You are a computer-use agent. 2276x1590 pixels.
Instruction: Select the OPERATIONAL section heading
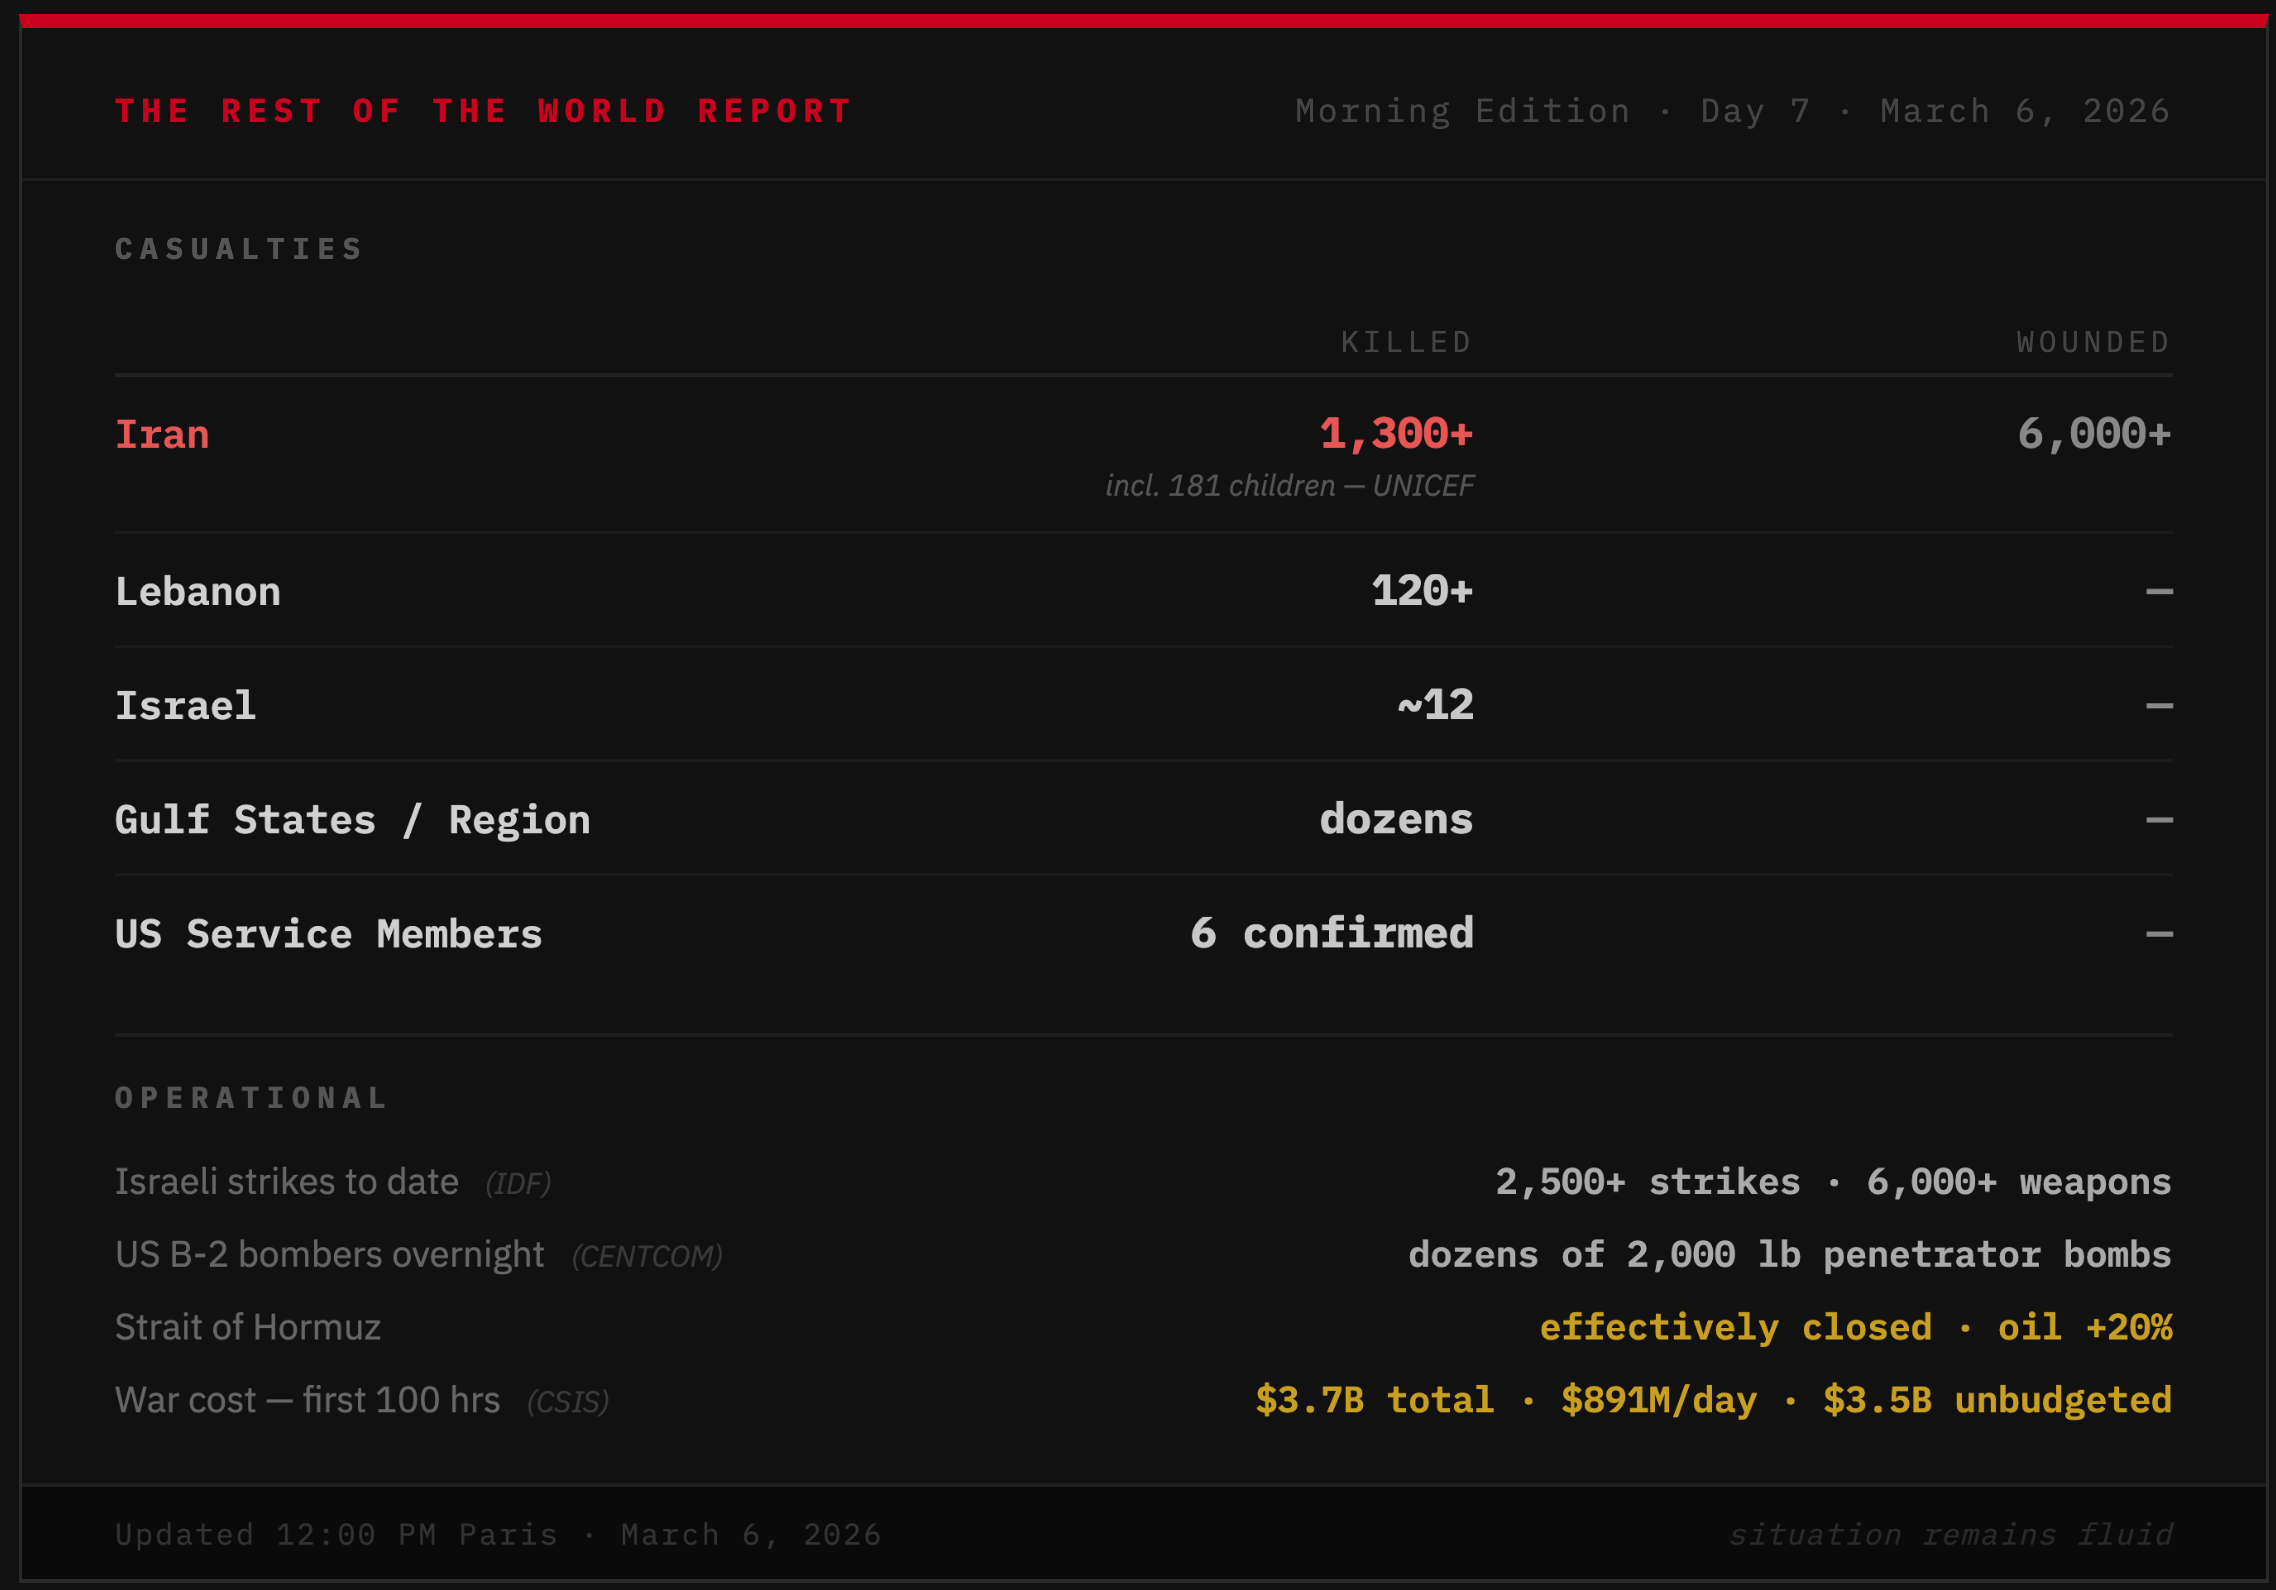point(251,1098)
